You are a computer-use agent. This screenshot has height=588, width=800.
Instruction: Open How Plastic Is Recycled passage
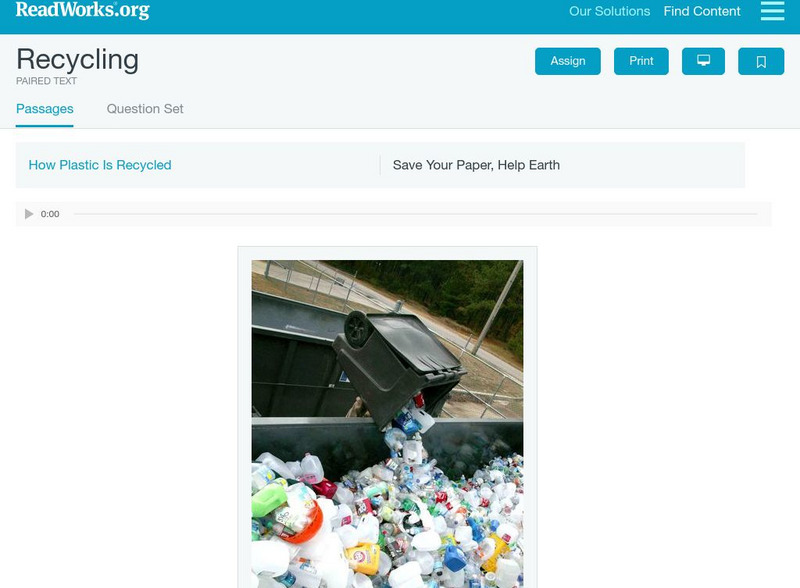pyautogui.click(x=100, y=165)
